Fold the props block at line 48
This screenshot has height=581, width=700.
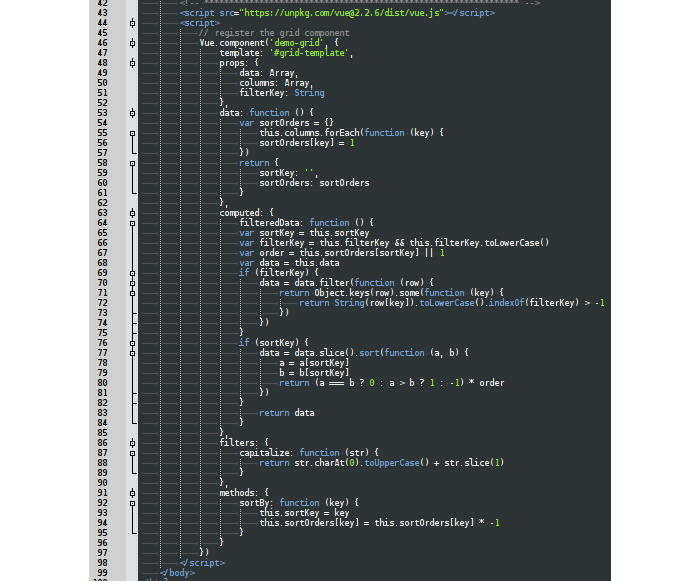(x=132, y=63)
